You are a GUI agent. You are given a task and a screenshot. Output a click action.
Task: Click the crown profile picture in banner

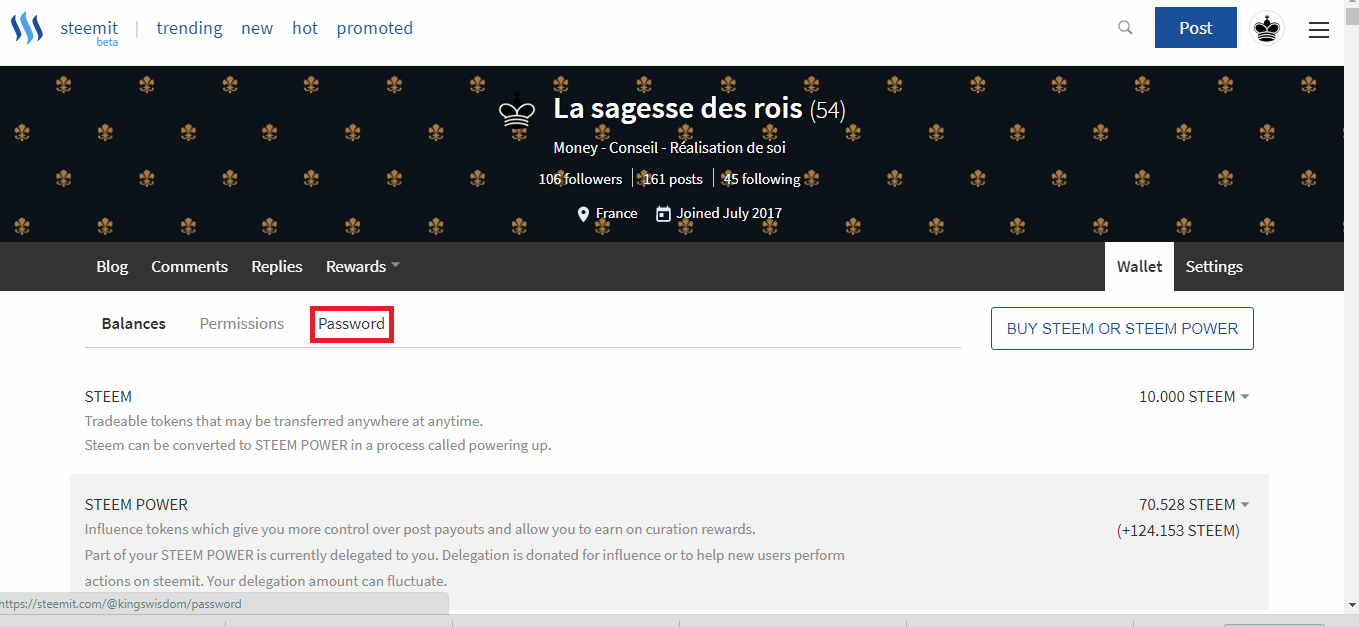coord(517,109)
